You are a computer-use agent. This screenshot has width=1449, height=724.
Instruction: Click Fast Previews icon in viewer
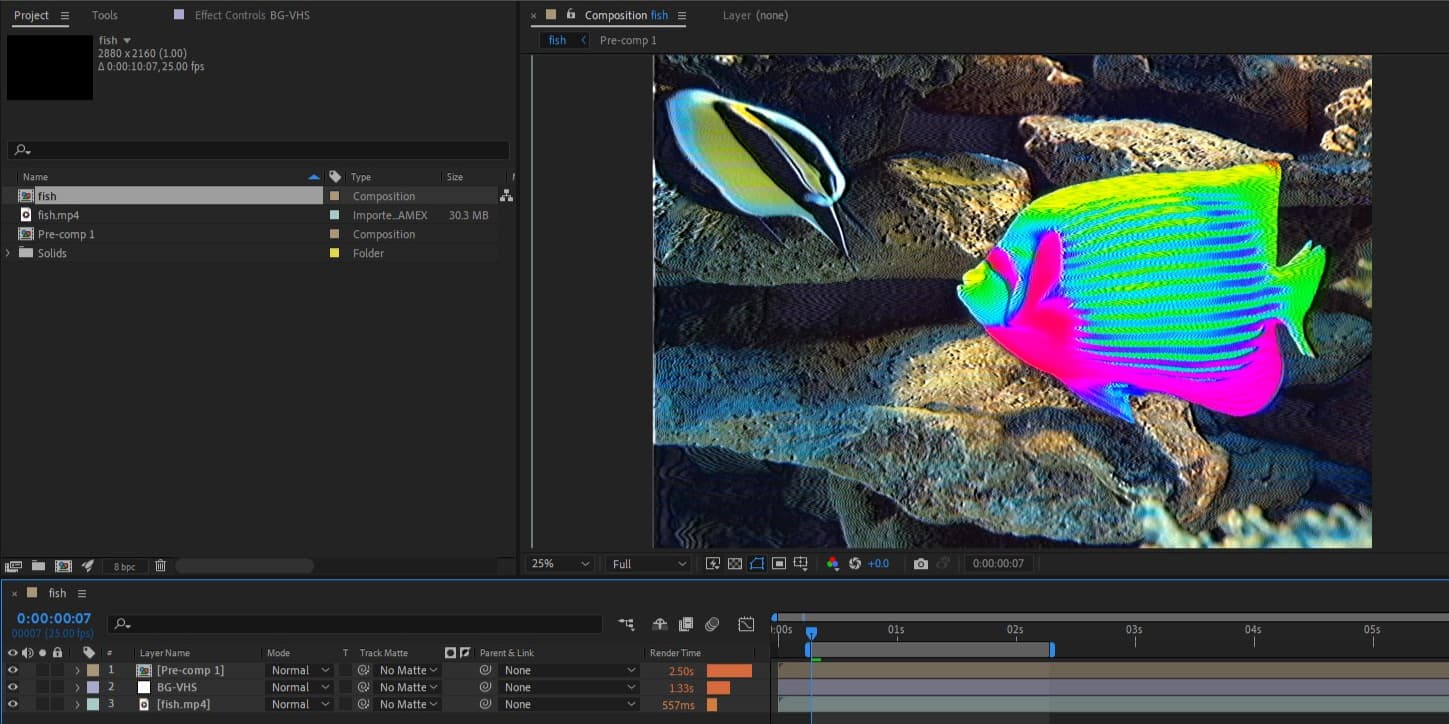point(713,564)
